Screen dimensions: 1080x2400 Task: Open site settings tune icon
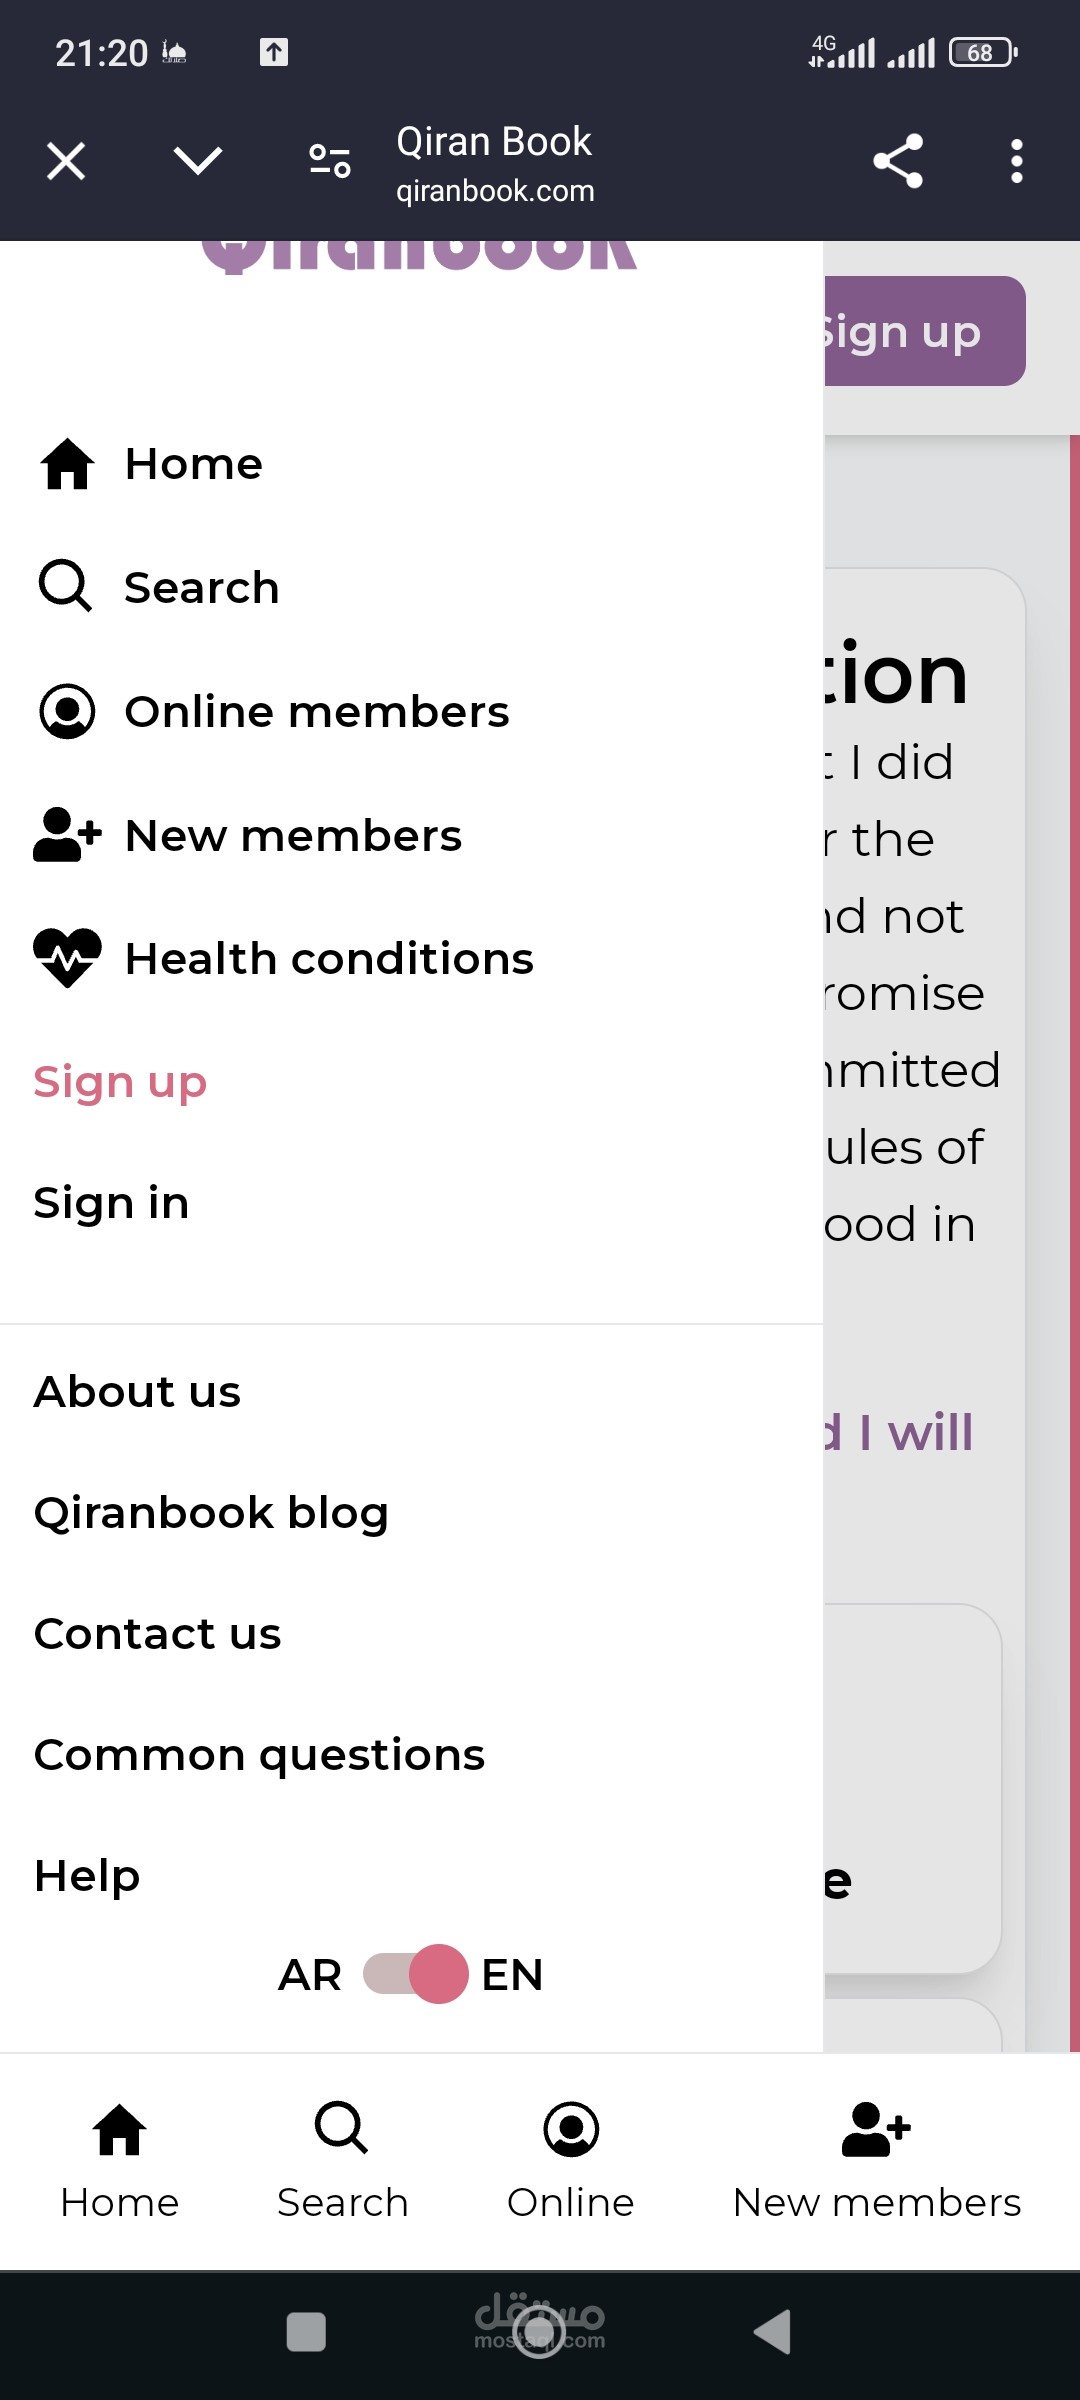[x=329, y=161]
